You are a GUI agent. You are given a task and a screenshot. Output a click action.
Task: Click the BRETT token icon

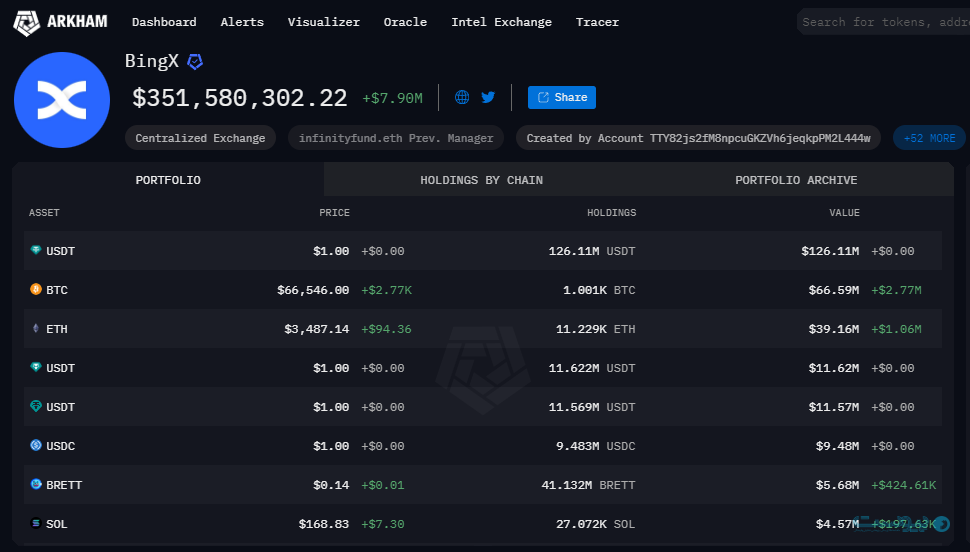36,484
